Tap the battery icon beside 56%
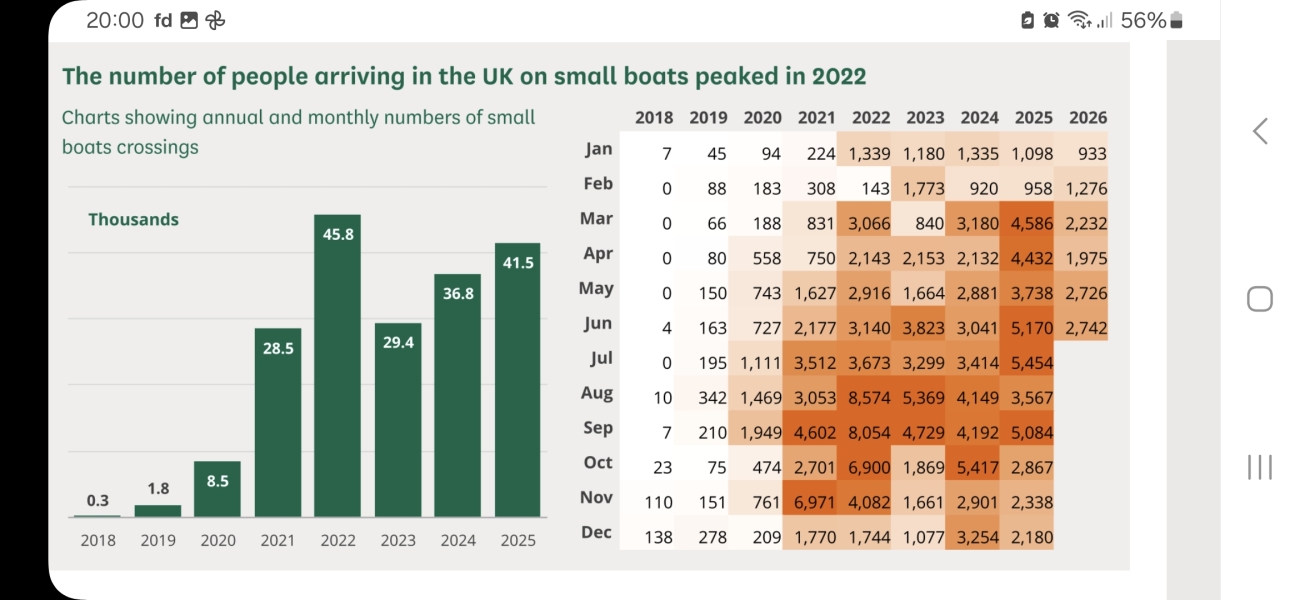The height and width of the screenshot is (600, 1300). 1176,20
